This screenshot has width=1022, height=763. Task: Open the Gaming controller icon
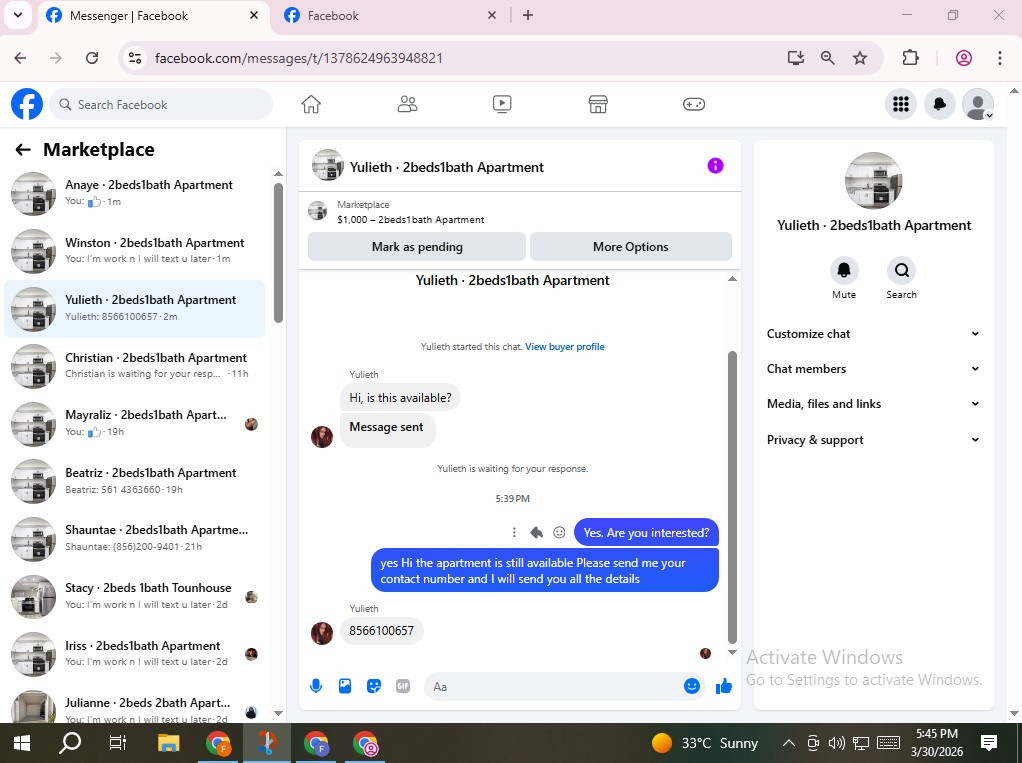click(694, 104)
